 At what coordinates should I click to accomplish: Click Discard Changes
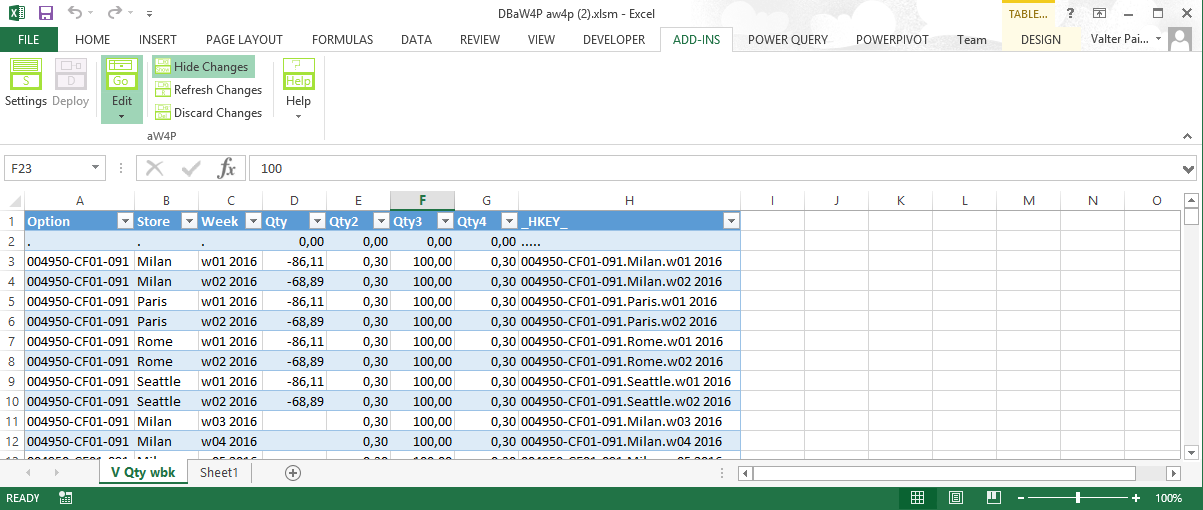[208, 113]
